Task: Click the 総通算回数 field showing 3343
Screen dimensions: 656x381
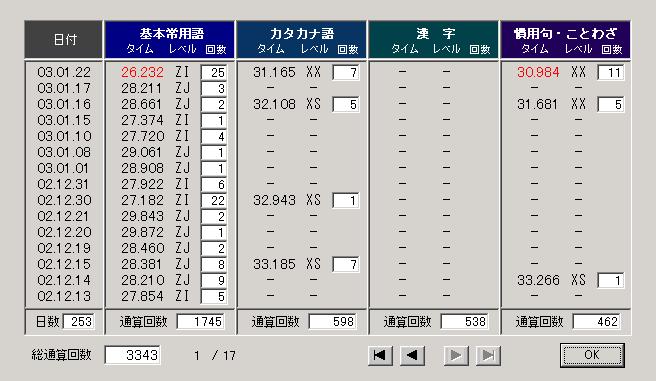Action: click(132, 355)
